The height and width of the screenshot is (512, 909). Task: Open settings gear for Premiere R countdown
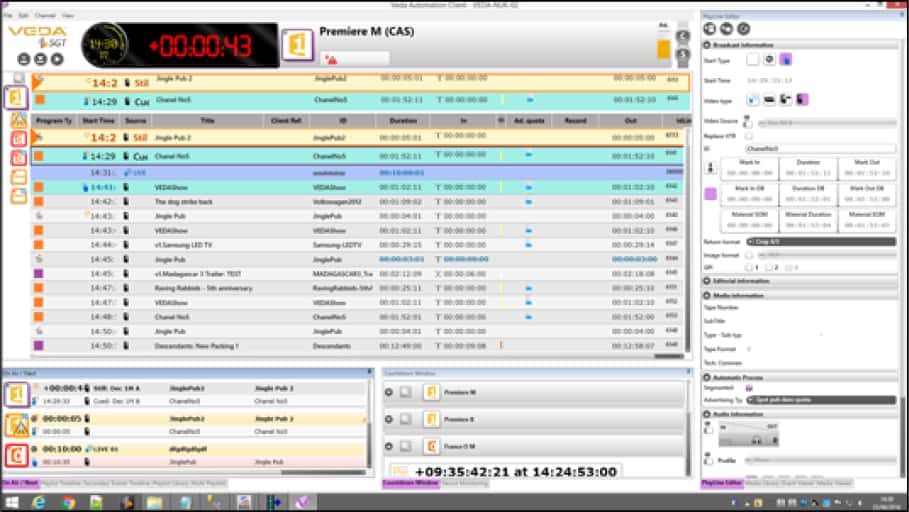pos(389,419)
